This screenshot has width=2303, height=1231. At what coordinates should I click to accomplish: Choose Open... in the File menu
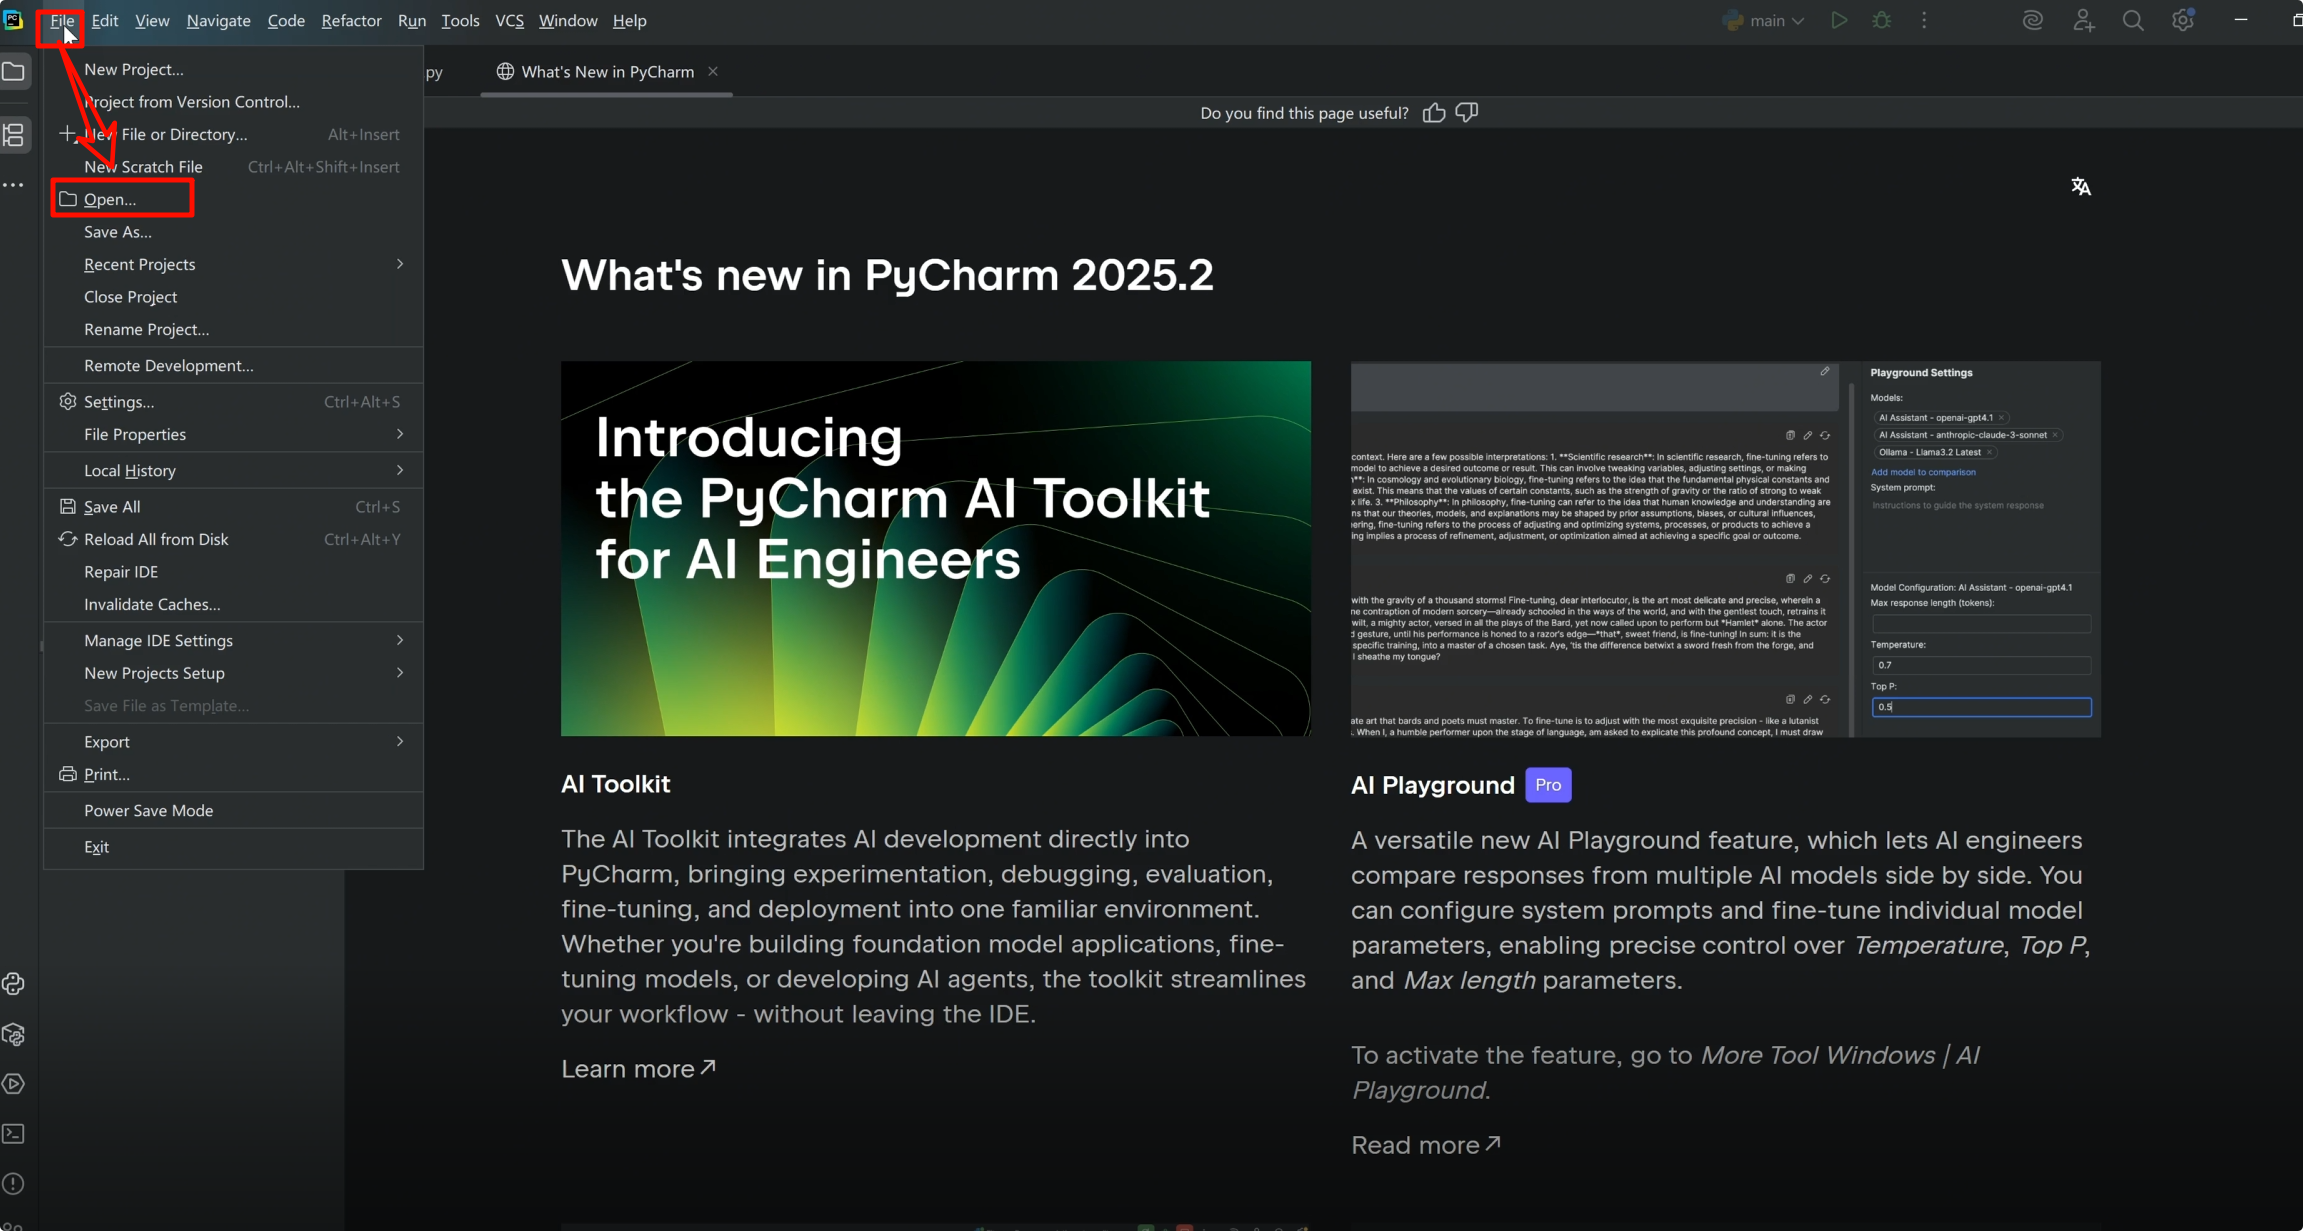[233, 199]
